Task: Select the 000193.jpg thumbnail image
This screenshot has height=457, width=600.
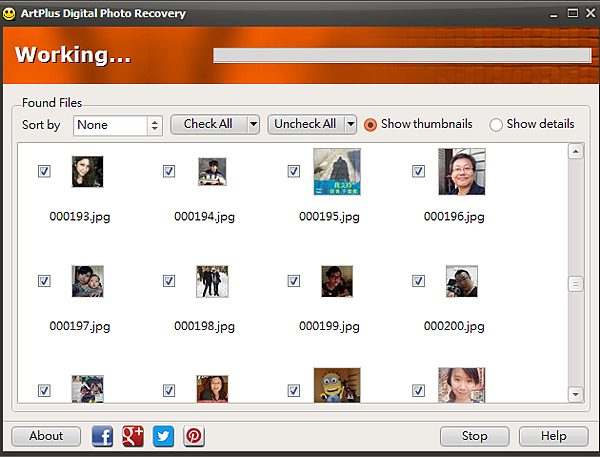Action: click(88, 171)
